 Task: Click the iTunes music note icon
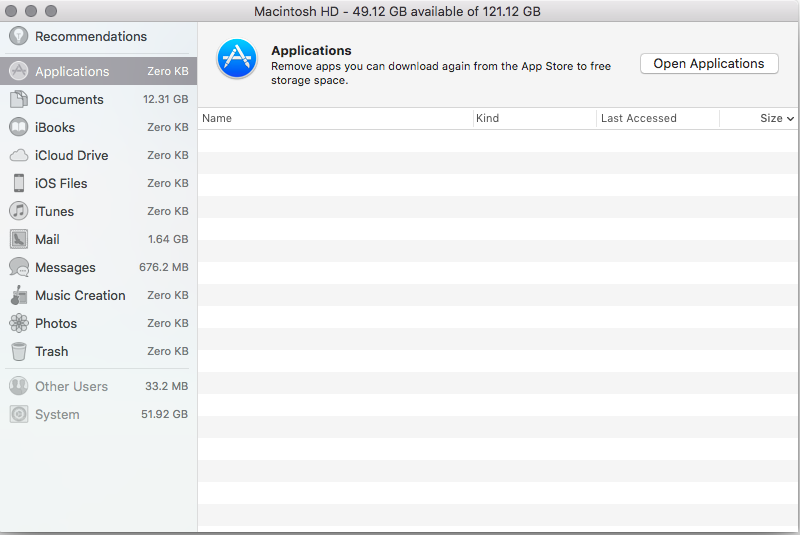tap(18, 211)
